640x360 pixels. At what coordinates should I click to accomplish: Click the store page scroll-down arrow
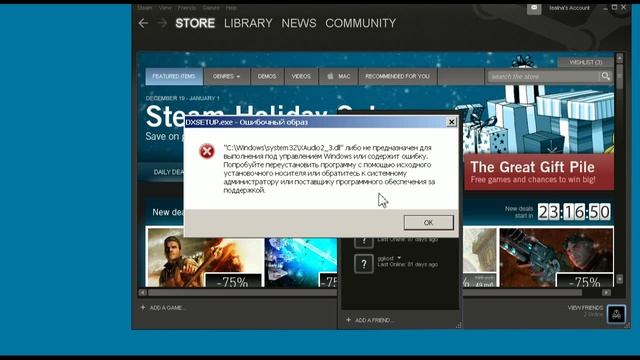point(620,279)
